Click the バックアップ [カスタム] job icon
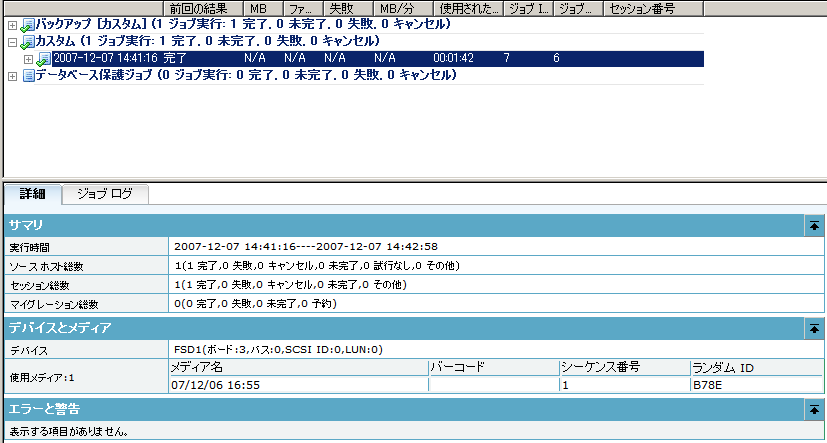This screenshot has height=443, width=827. coord(27,25)
